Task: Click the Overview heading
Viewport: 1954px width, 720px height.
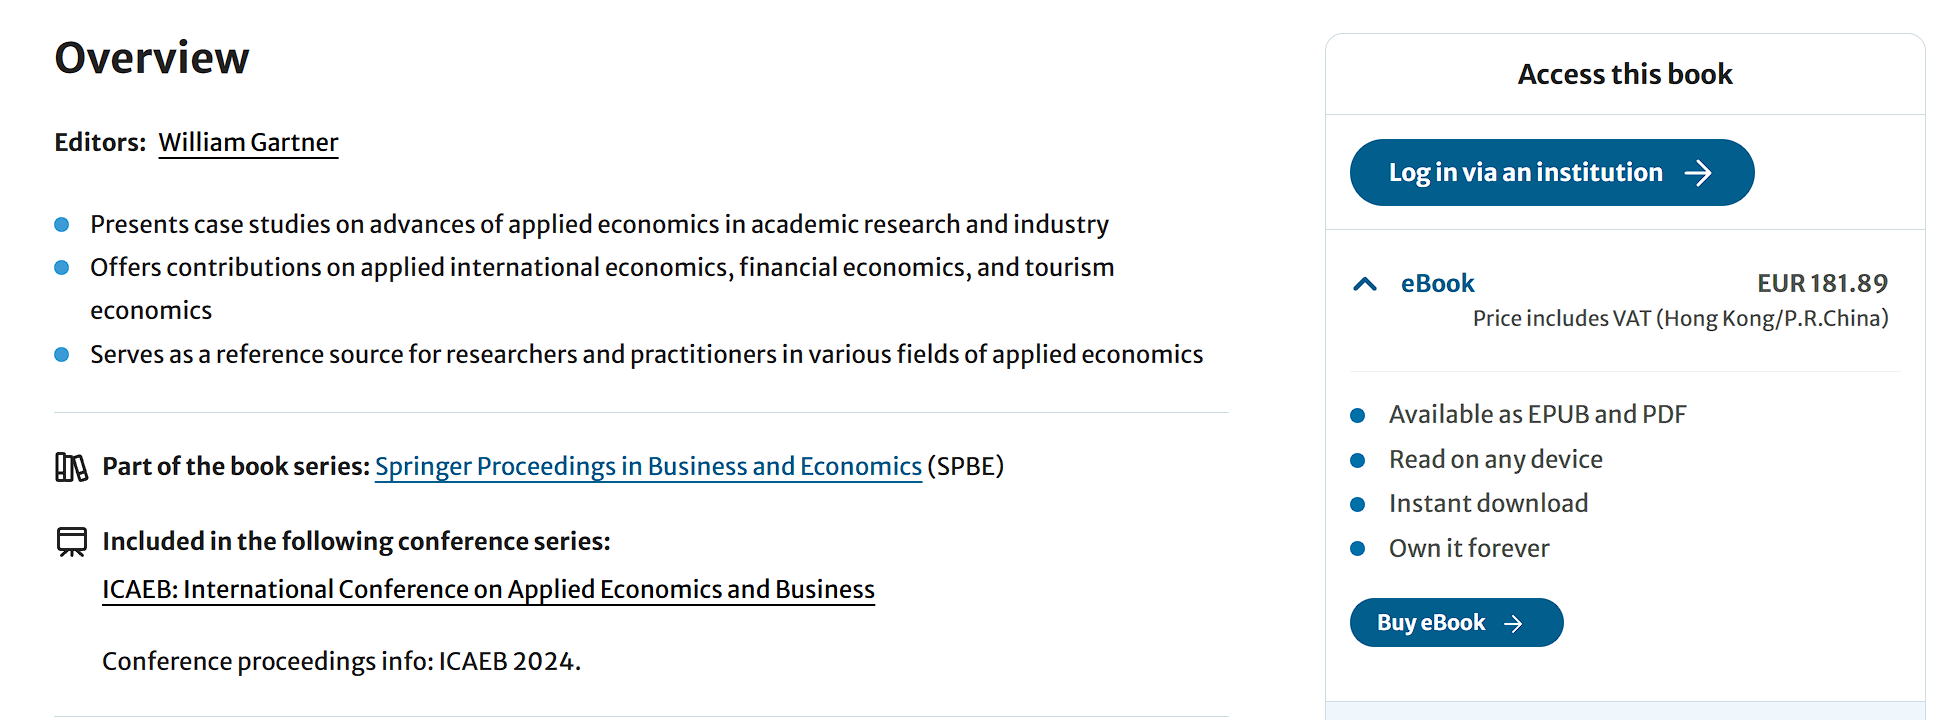Action: [152, 58]
